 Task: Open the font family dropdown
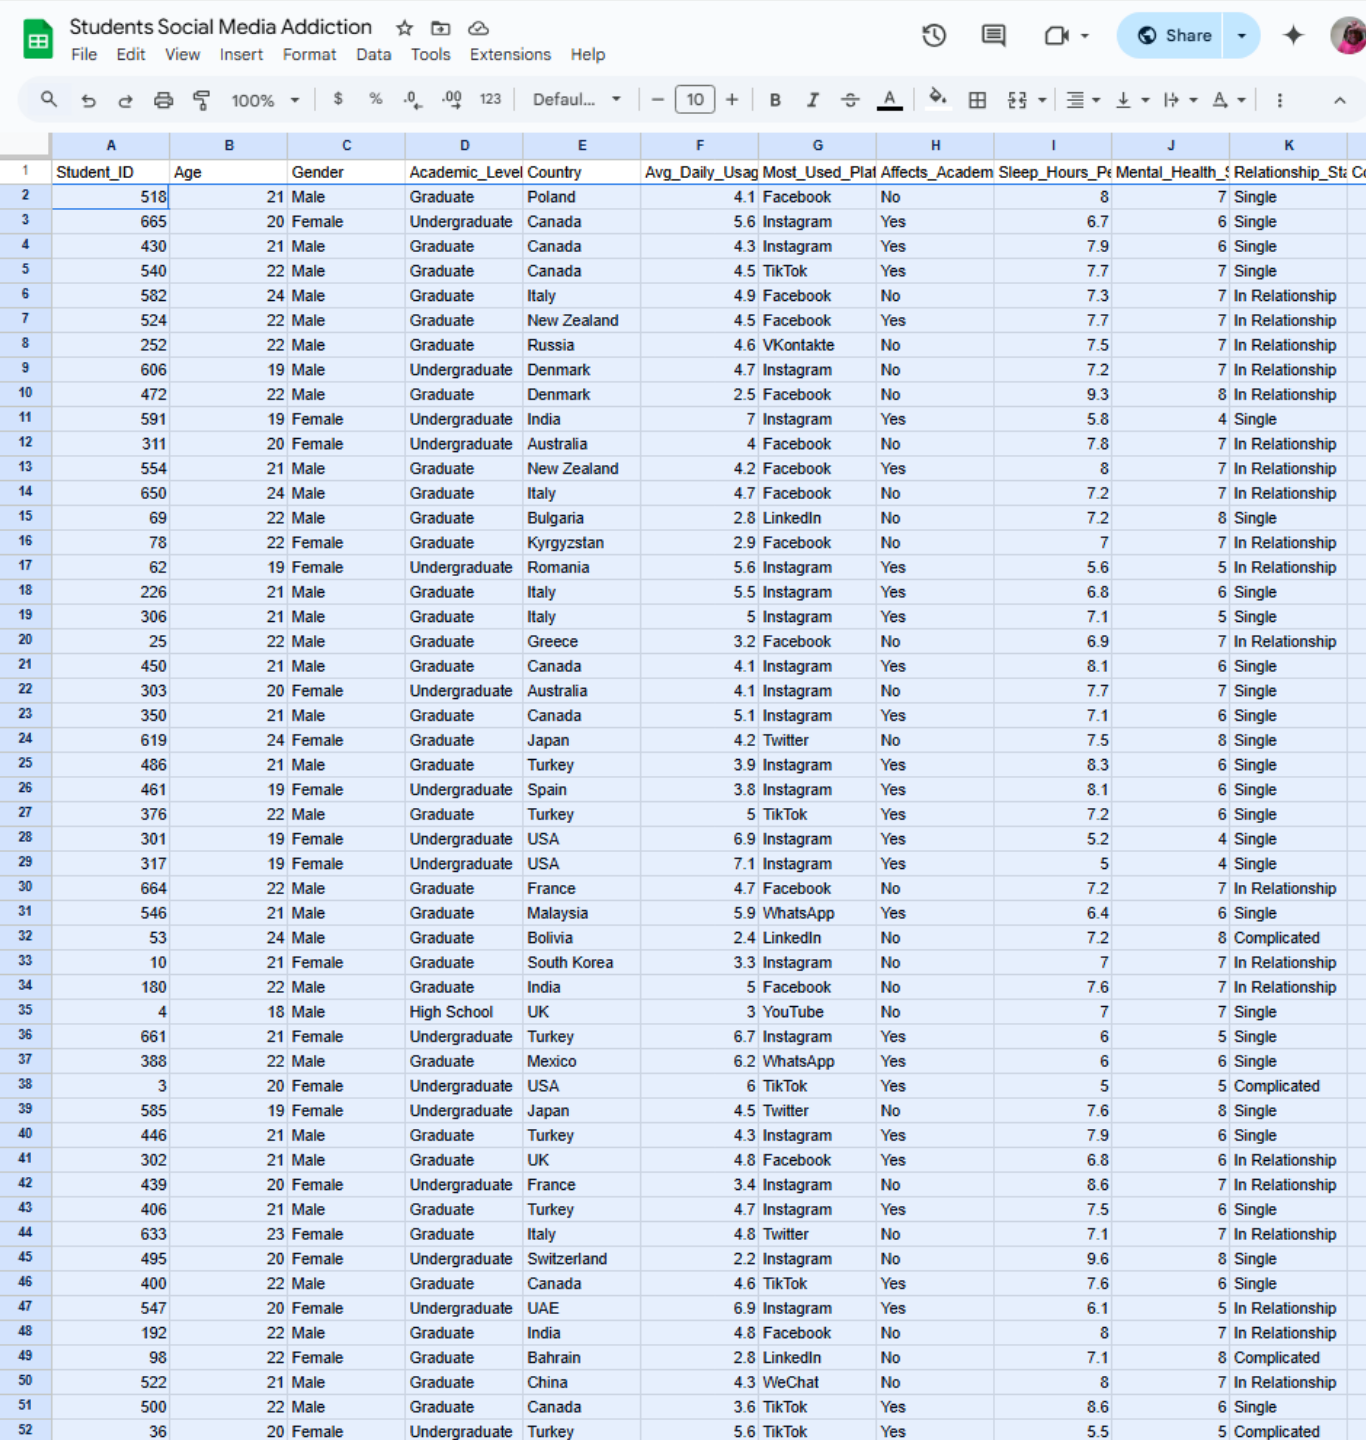click(576, 100)
